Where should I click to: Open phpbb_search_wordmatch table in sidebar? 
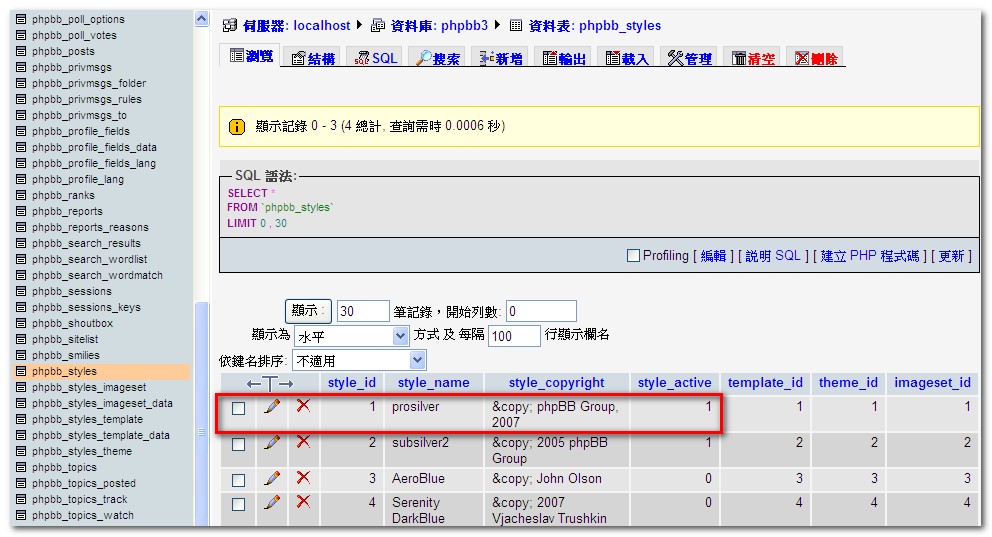[97, 275]
